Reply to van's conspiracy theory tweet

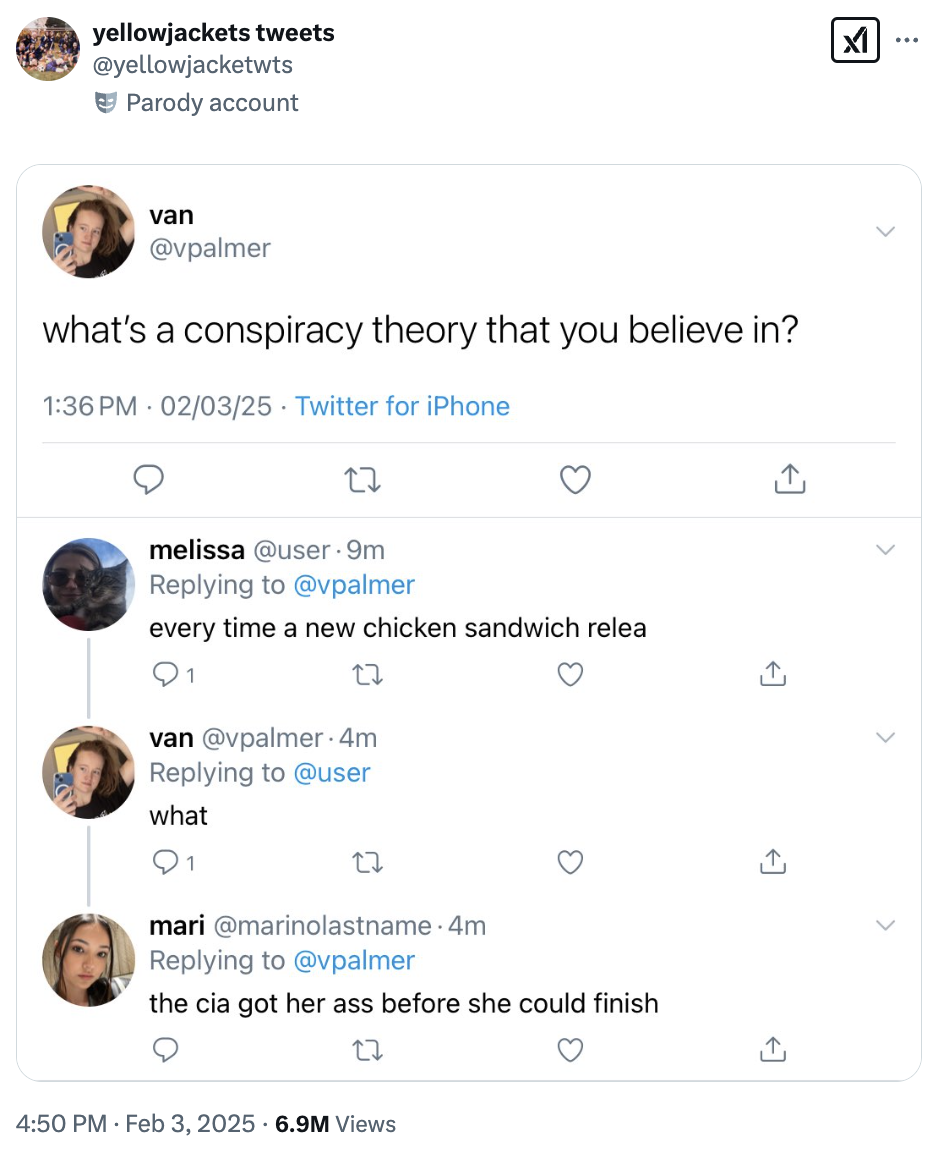pyautogui.click(x=149, y=480)
